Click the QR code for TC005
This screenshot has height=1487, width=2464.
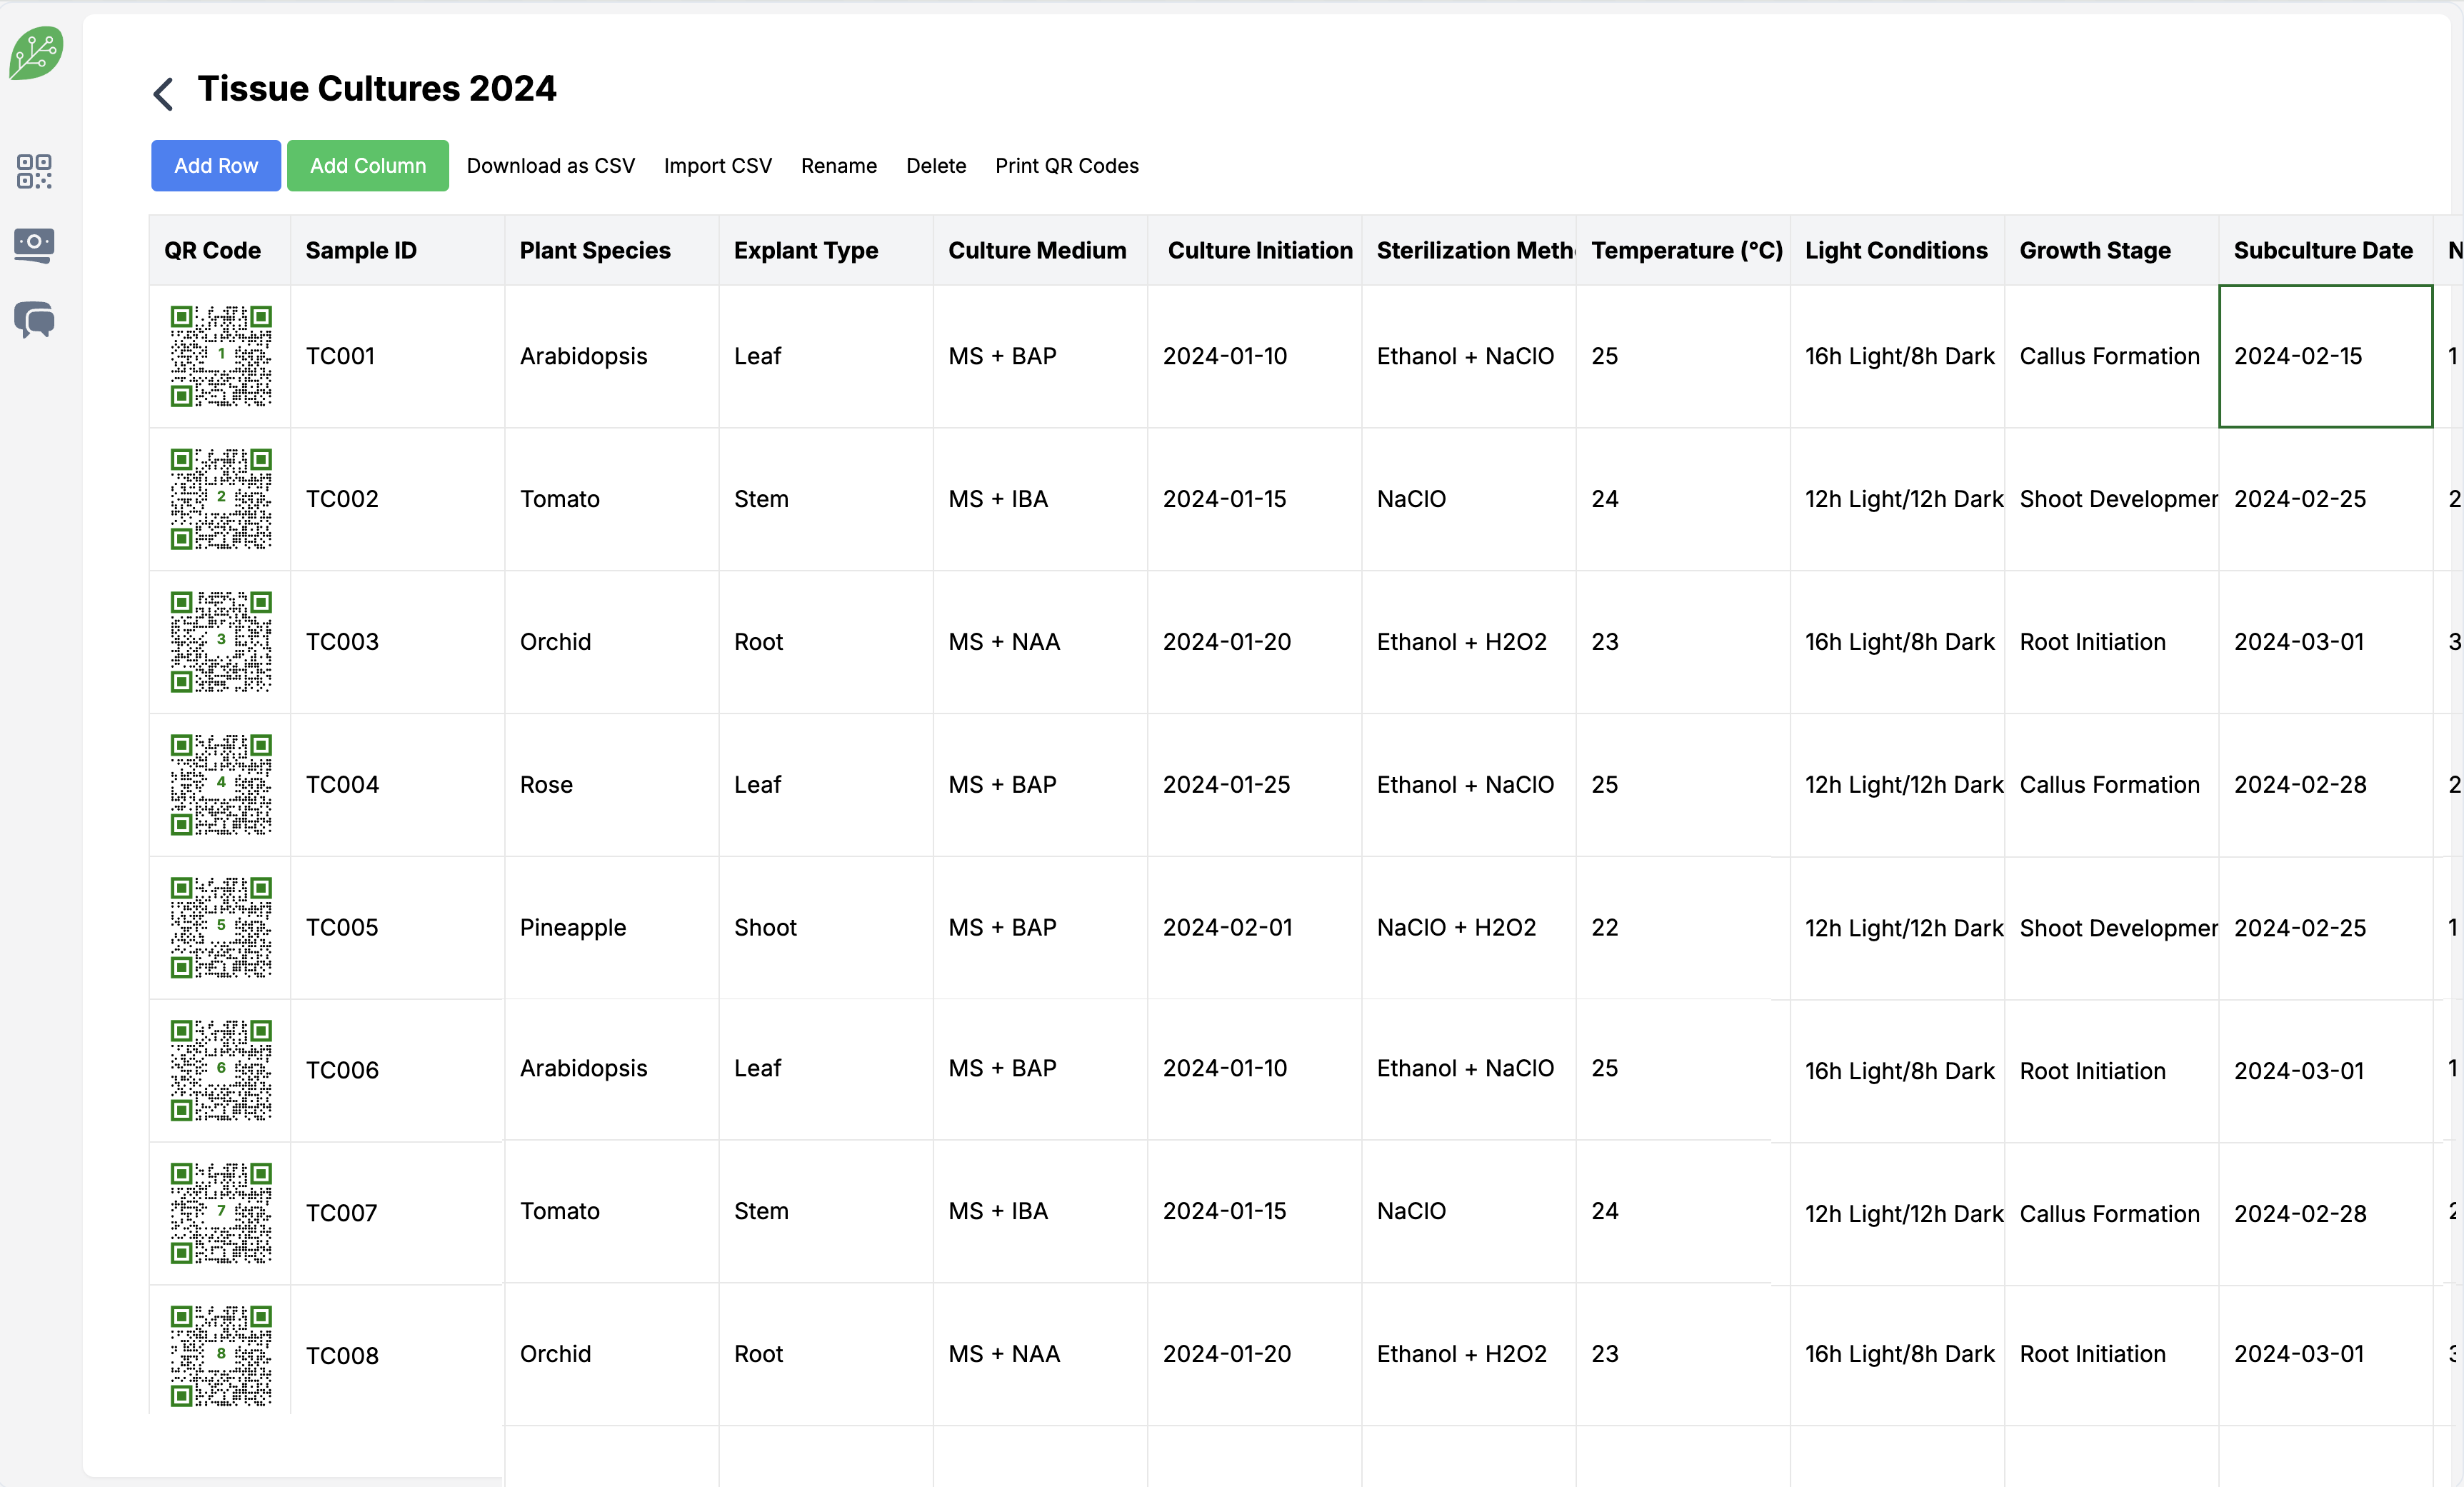point(221,928)
